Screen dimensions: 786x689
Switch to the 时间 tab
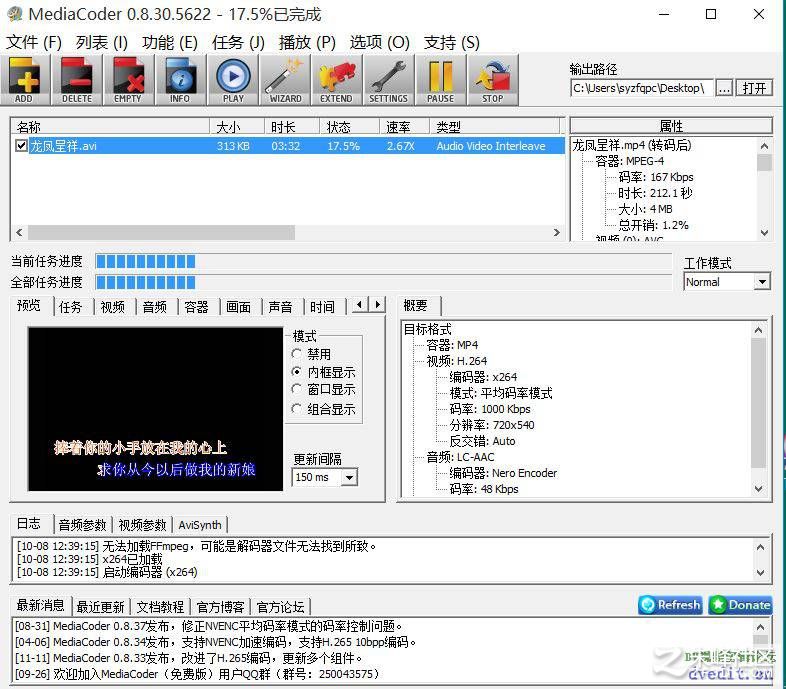(x=322, y=307)
